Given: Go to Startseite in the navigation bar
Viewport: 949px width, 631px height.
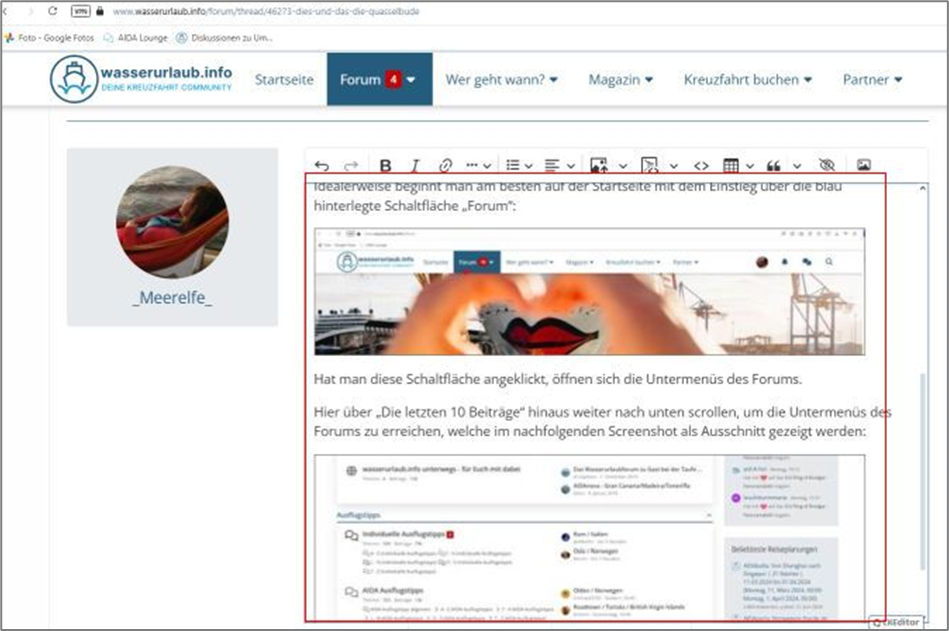Looking at the screenshot, I should pos(284,79).
